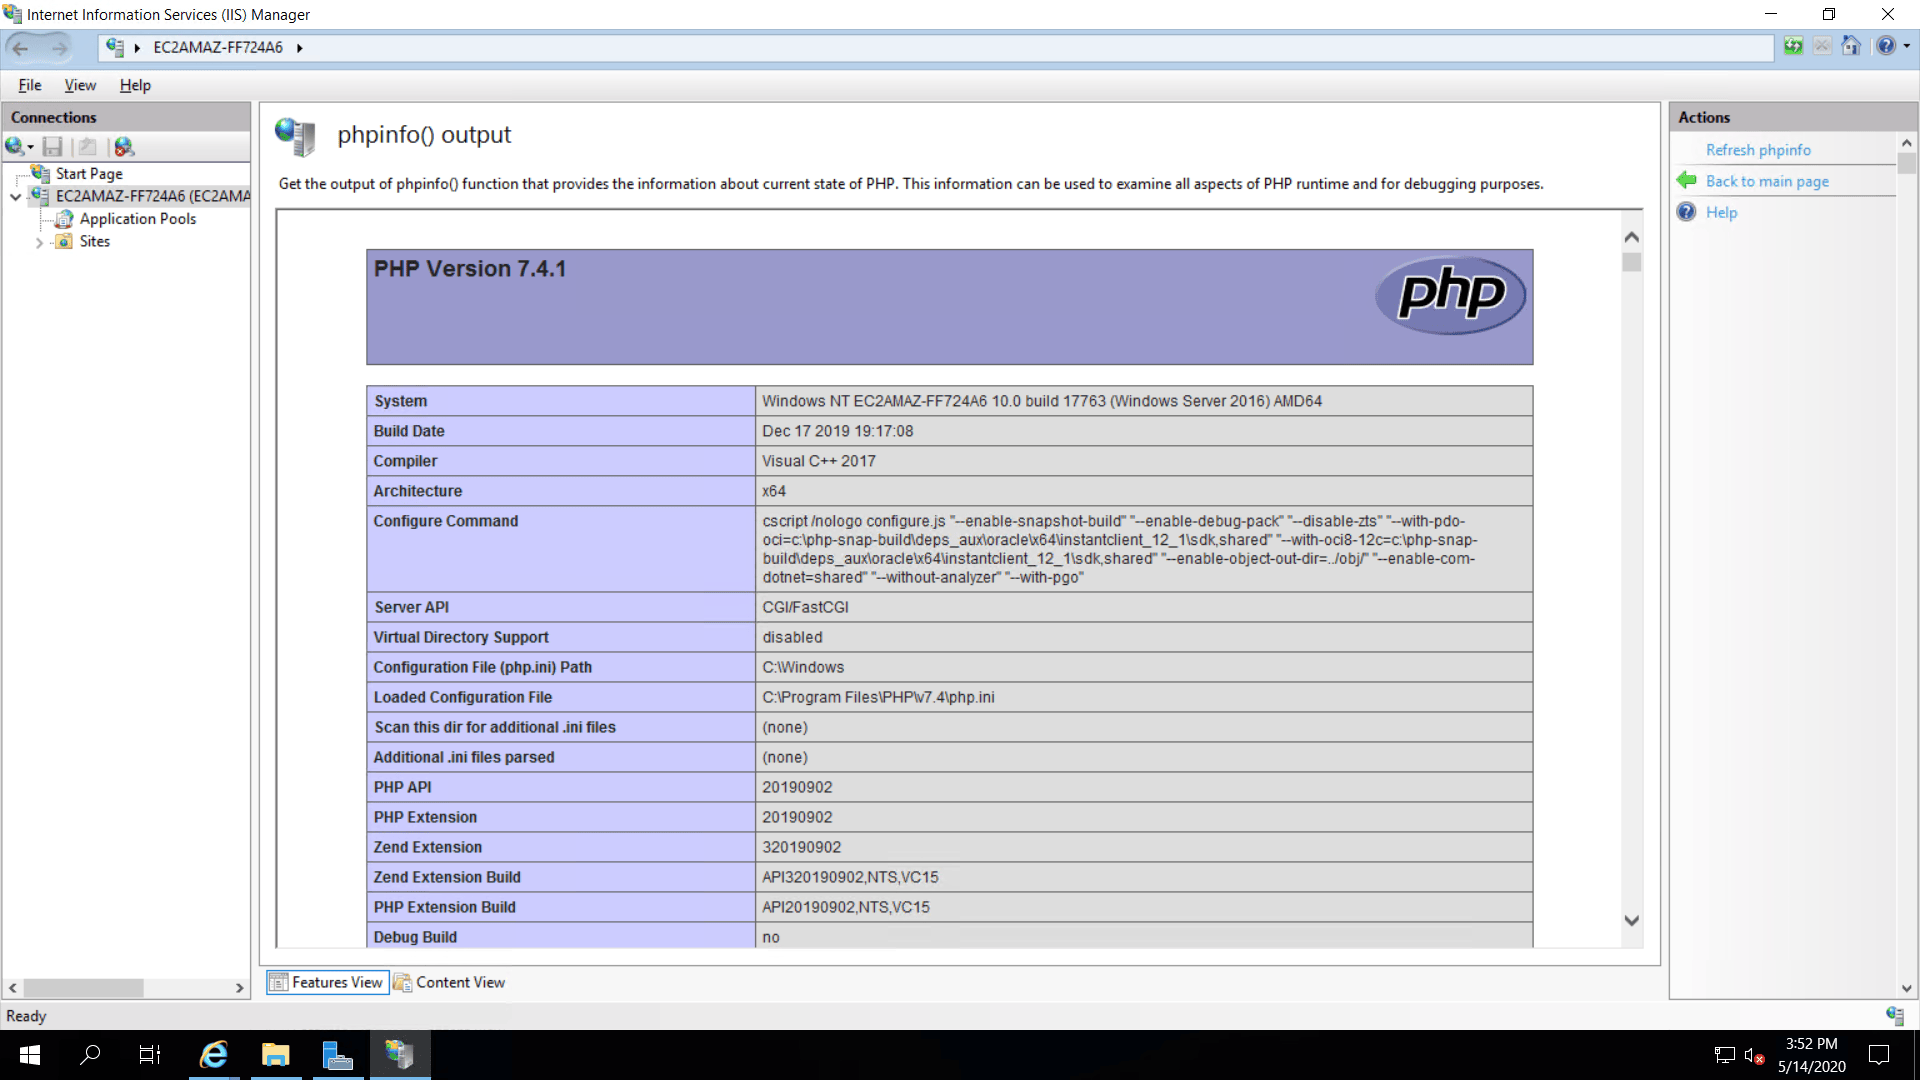Click the 'C:\Program Files\PHP\v7.4\php.ini' value

pyautogui.click(x=878, y=697)
